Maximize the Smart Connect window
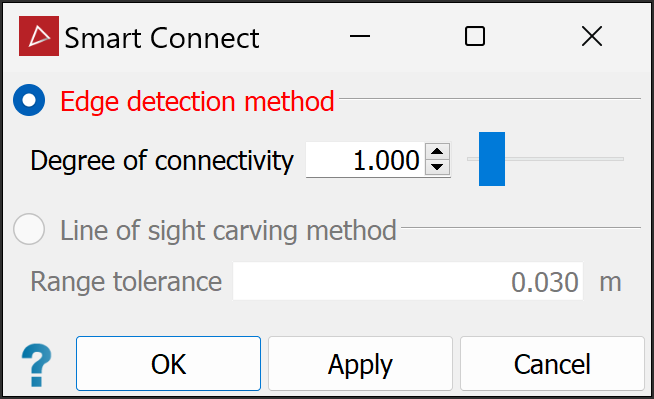The height and width of the screenshot is (399, 654). coord(475,36)
